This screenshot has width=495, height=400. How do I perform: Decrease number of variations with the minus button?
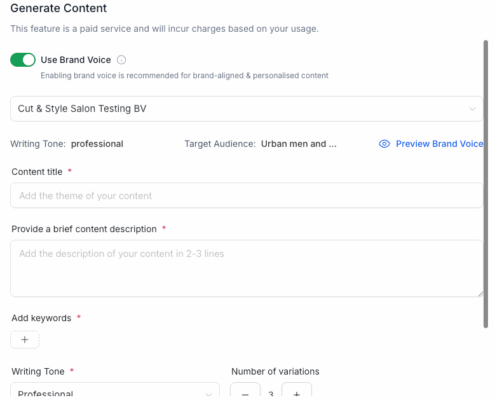pos(245,391)
